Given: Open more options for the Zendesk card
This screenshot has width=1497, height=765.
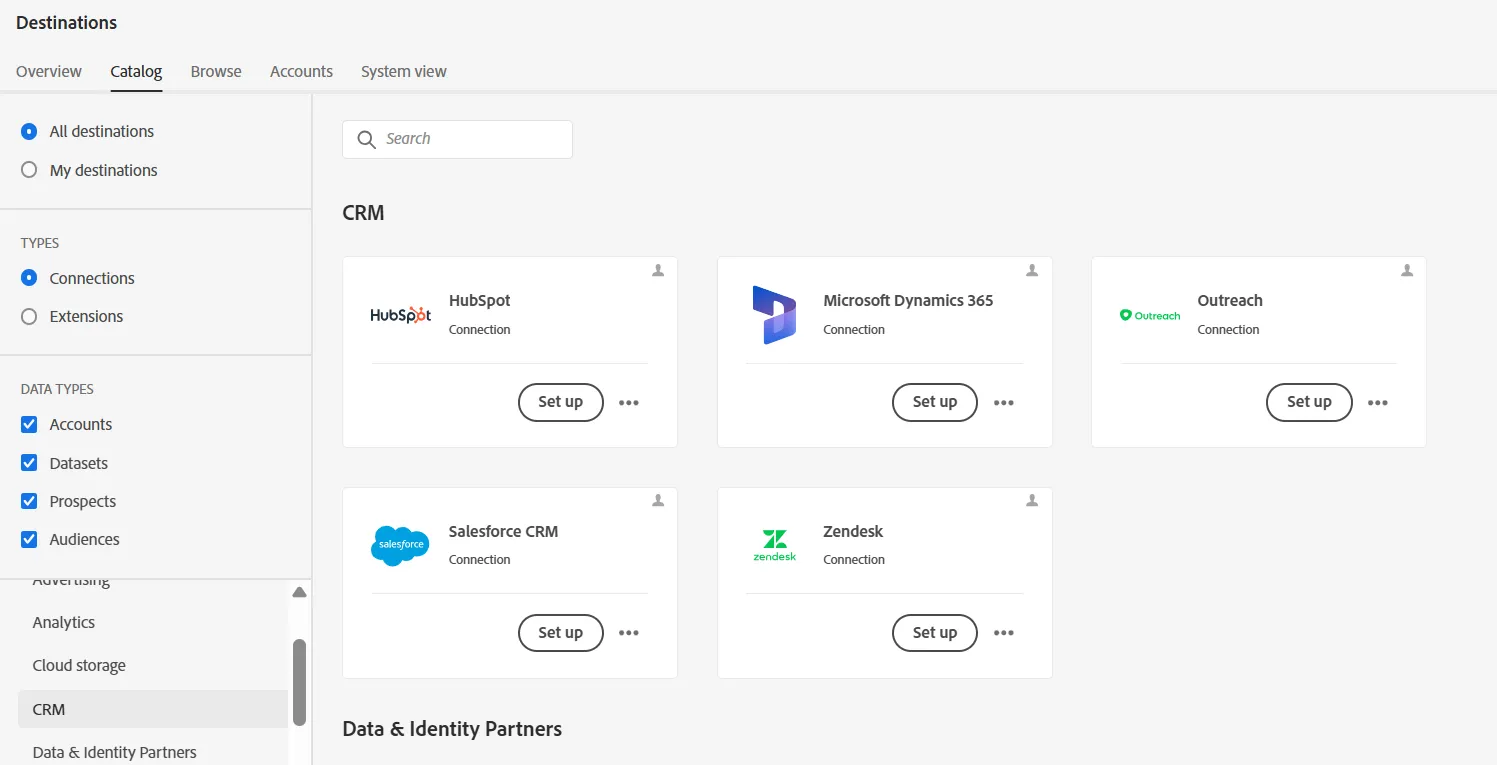Looking at the screenshot, I should pyautogui.click(x=1003, y=633).
